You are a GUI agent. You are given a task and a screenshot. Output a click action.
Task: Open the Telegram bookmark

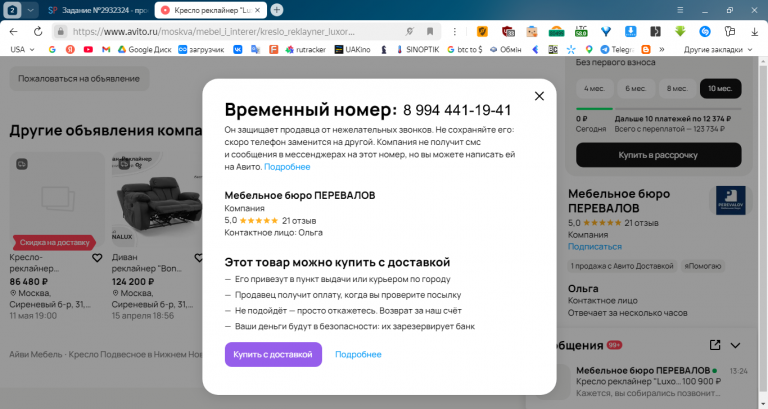pyautogui.click(x=617, y=49)
